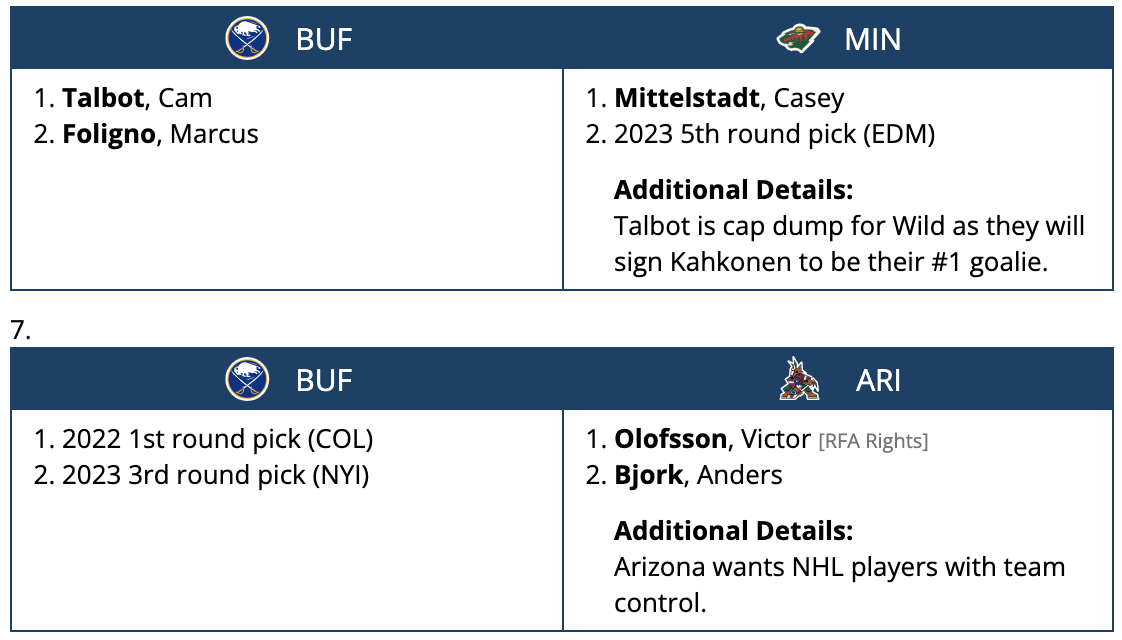Open Marcus Foligno's player link
The height and width of the screenshot is (640, 1122).
tap(160, 134)
